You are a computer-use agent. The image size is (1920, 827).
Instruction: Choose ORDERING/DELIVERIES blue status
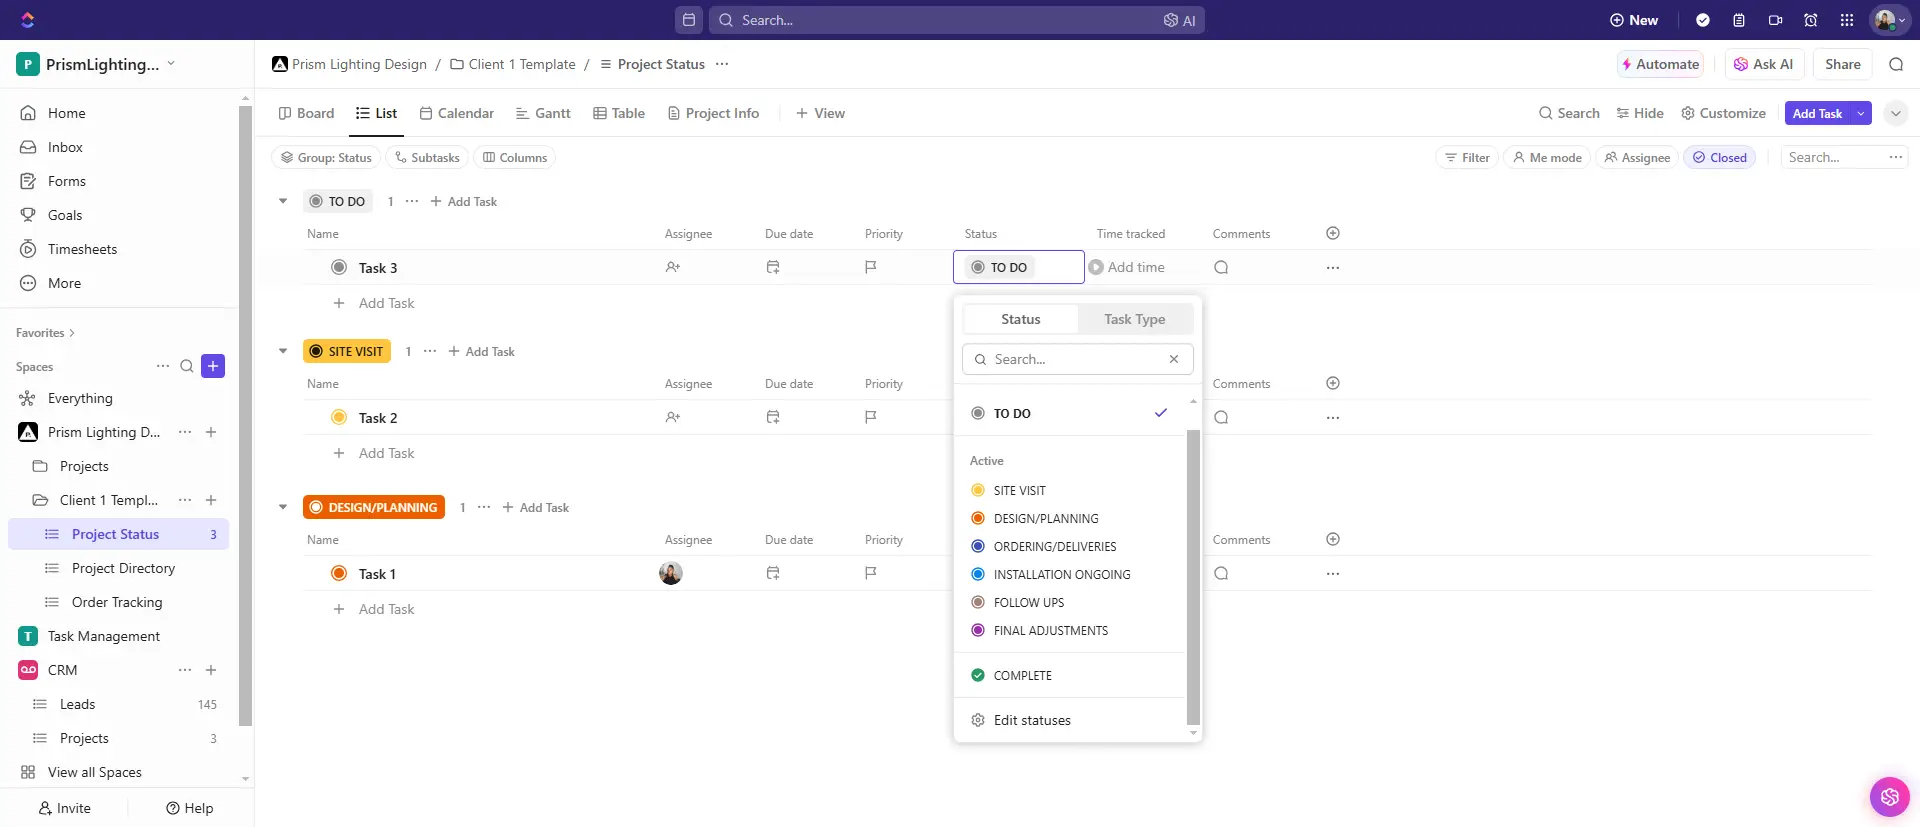(1070, 546)
